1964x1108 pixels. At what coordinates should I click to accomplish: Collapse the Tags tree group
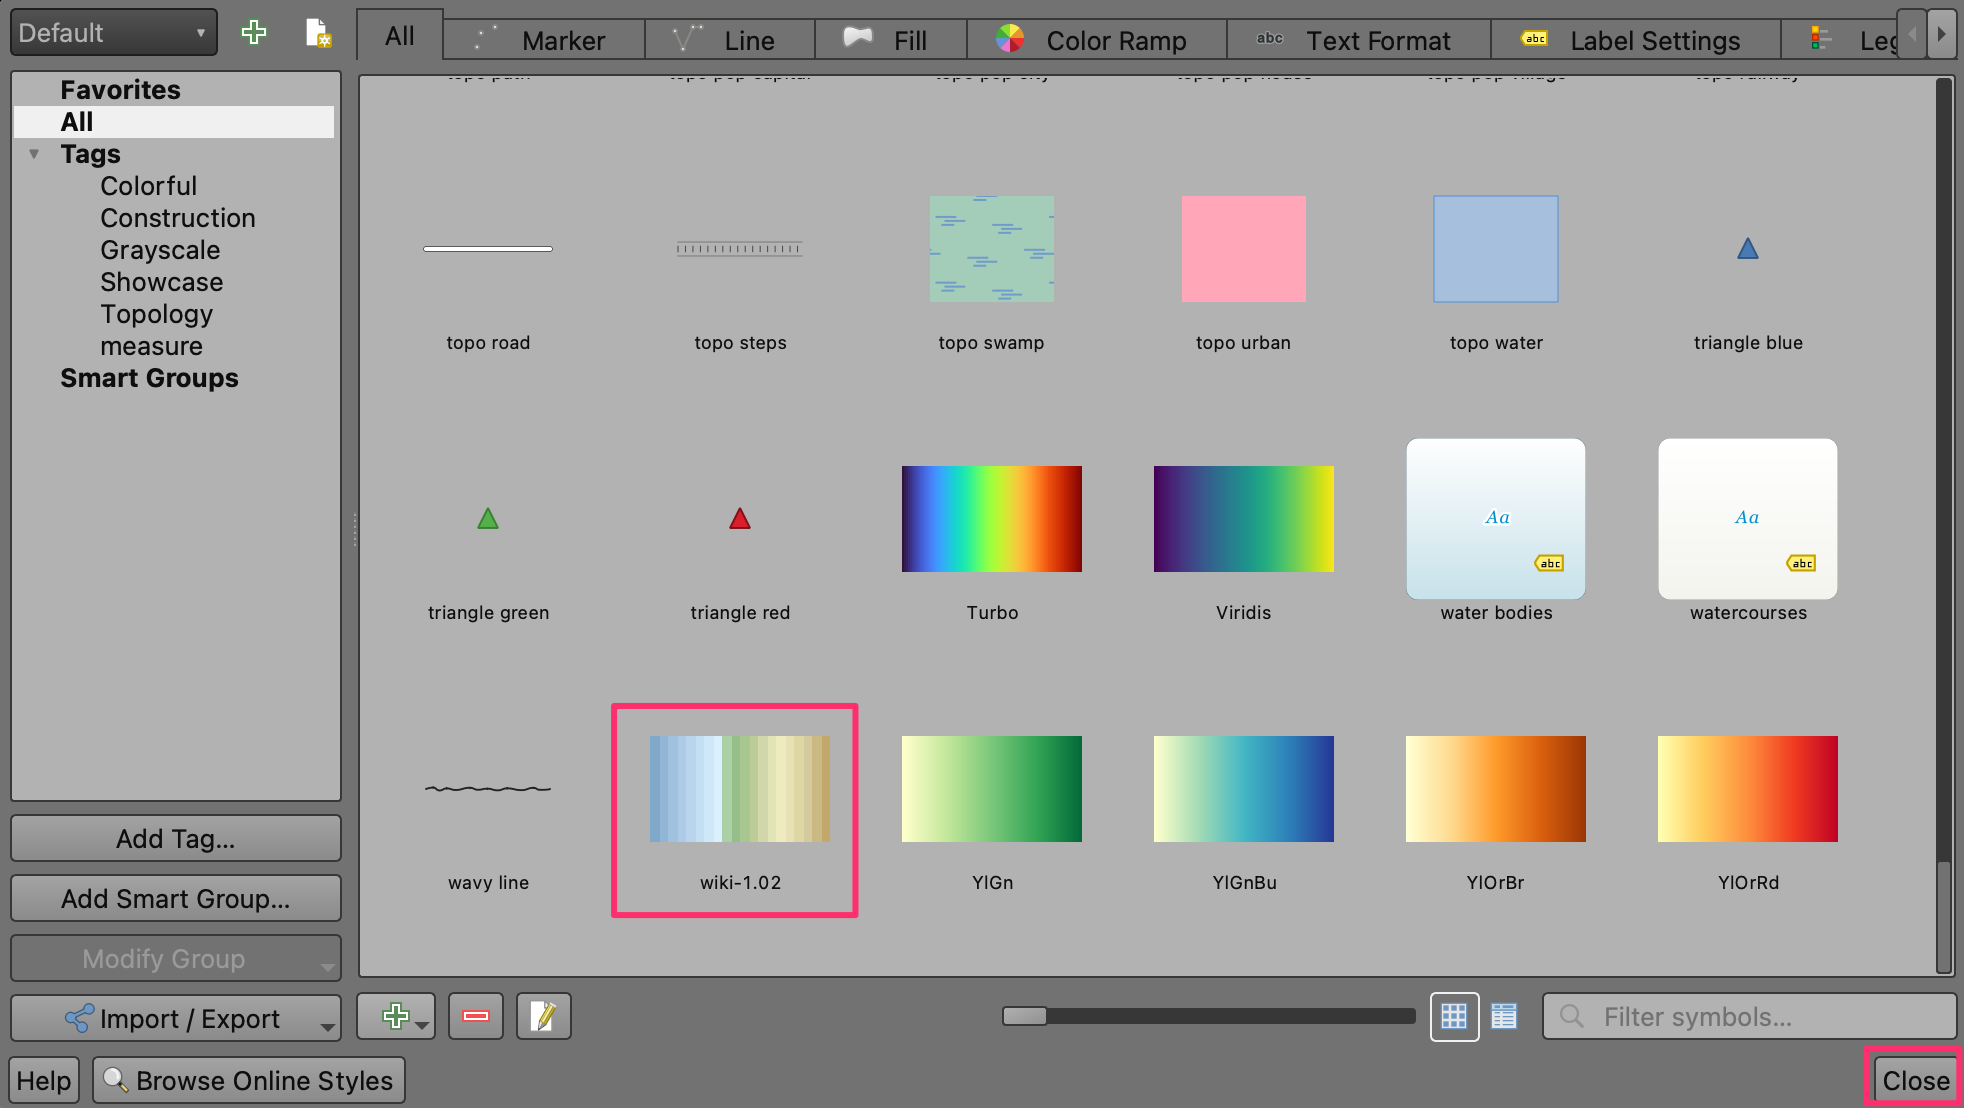34,154
